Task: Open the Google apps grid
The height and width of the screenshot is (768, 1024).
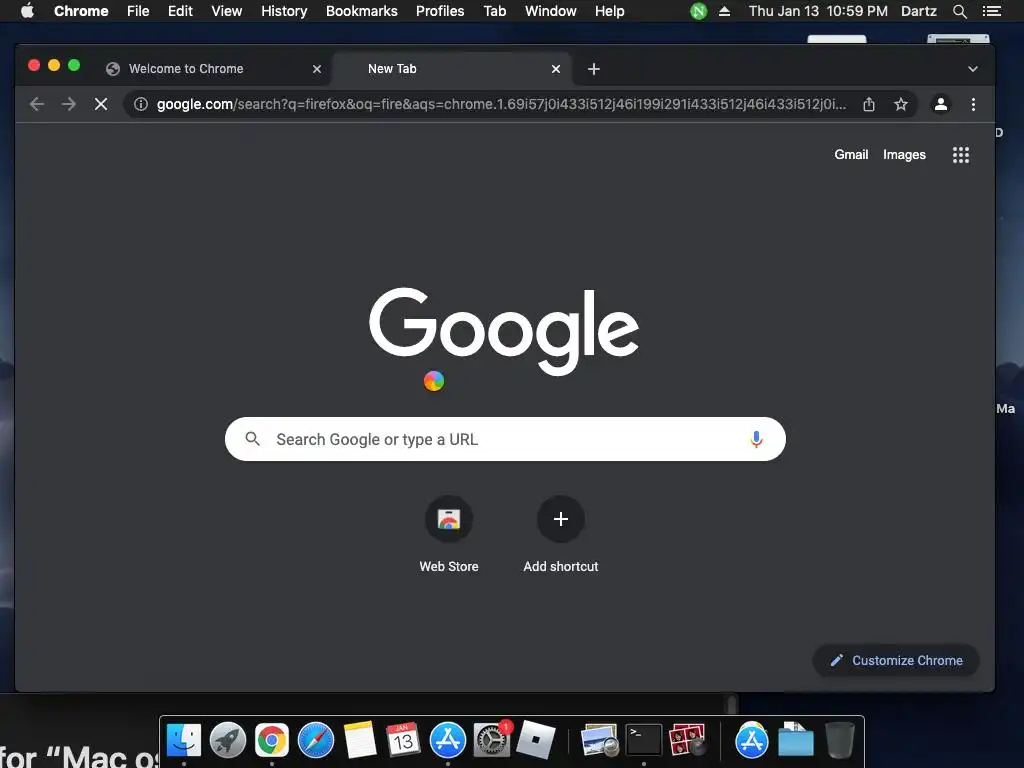Action: coord(961,155)
